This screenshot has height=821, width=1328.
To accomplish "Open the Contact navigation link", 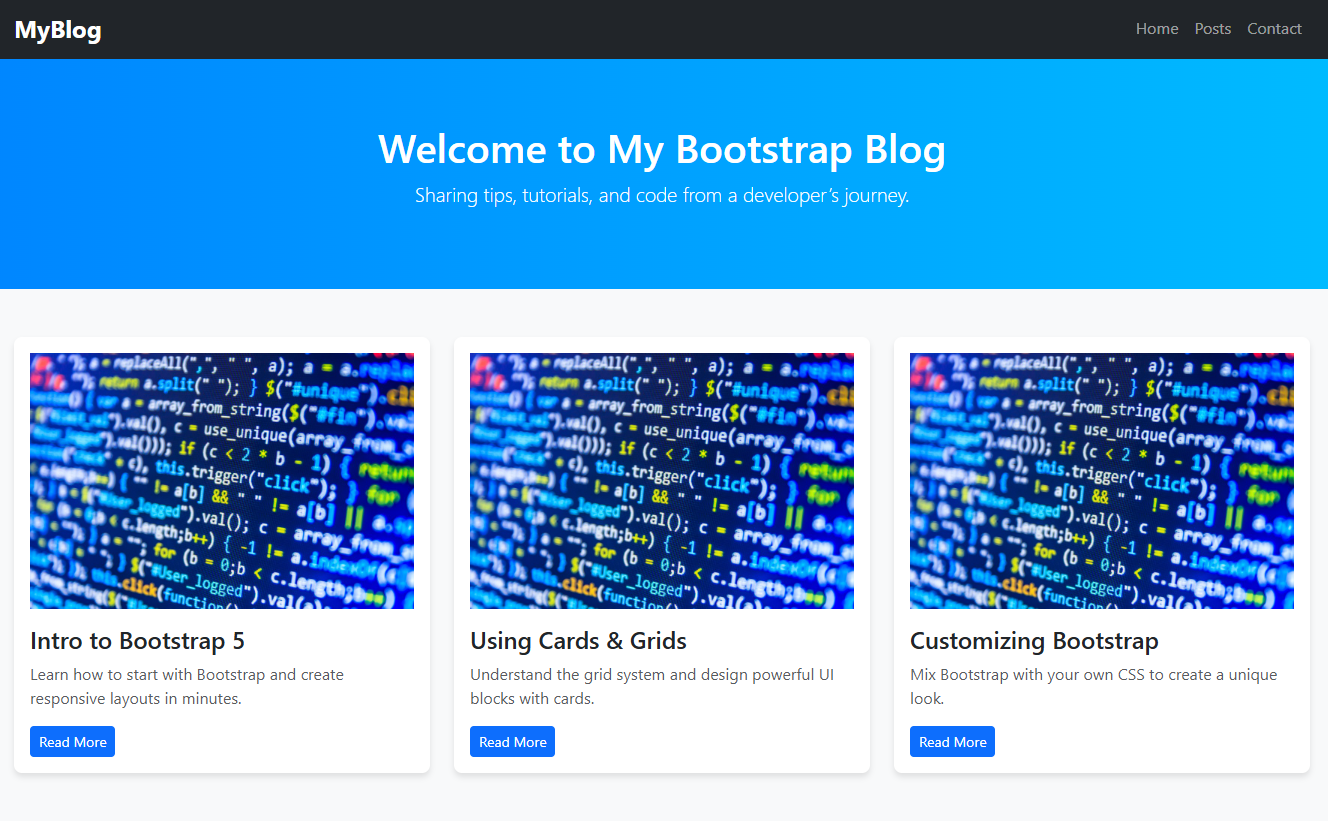I will click(1274, 29).
